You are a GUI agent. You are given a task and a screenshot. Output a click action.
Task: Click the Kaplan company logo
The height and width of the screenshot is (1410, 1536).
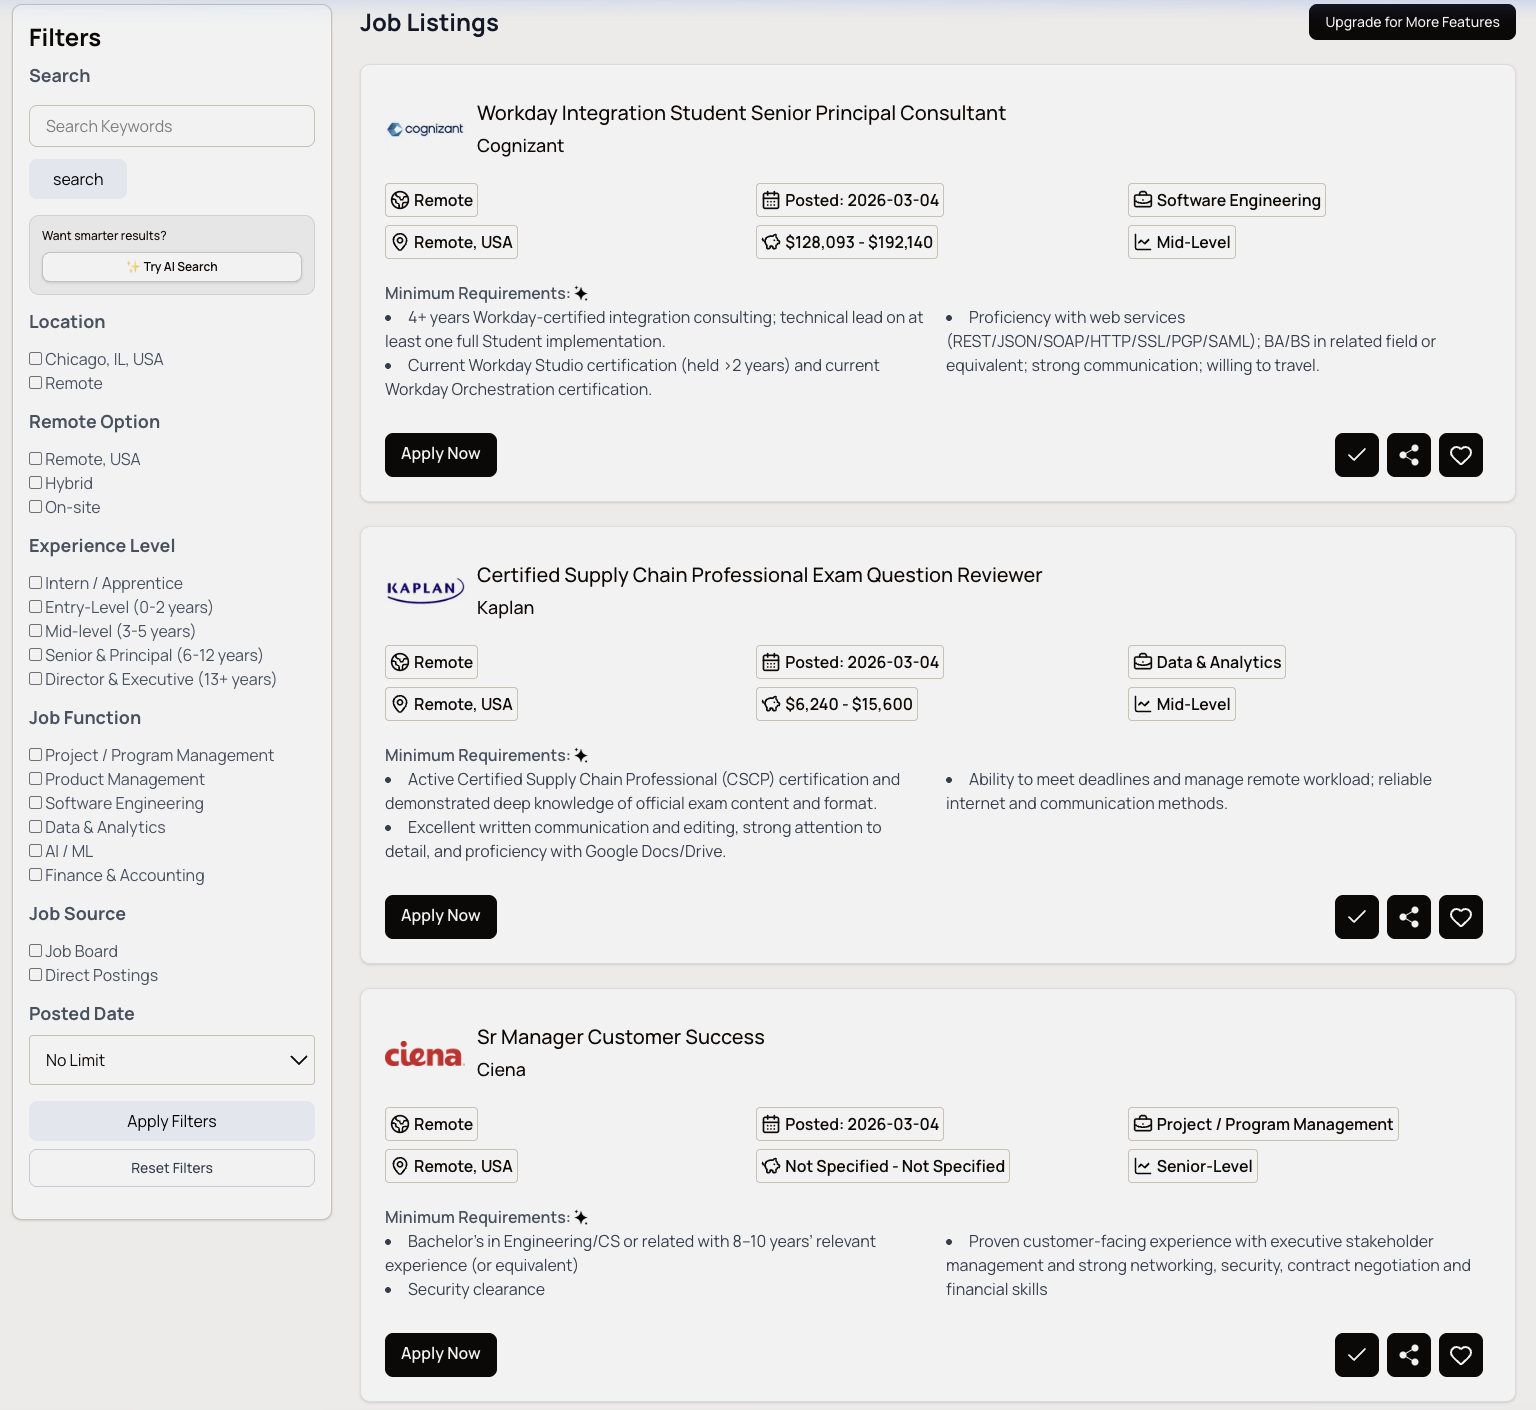(424, 590)
